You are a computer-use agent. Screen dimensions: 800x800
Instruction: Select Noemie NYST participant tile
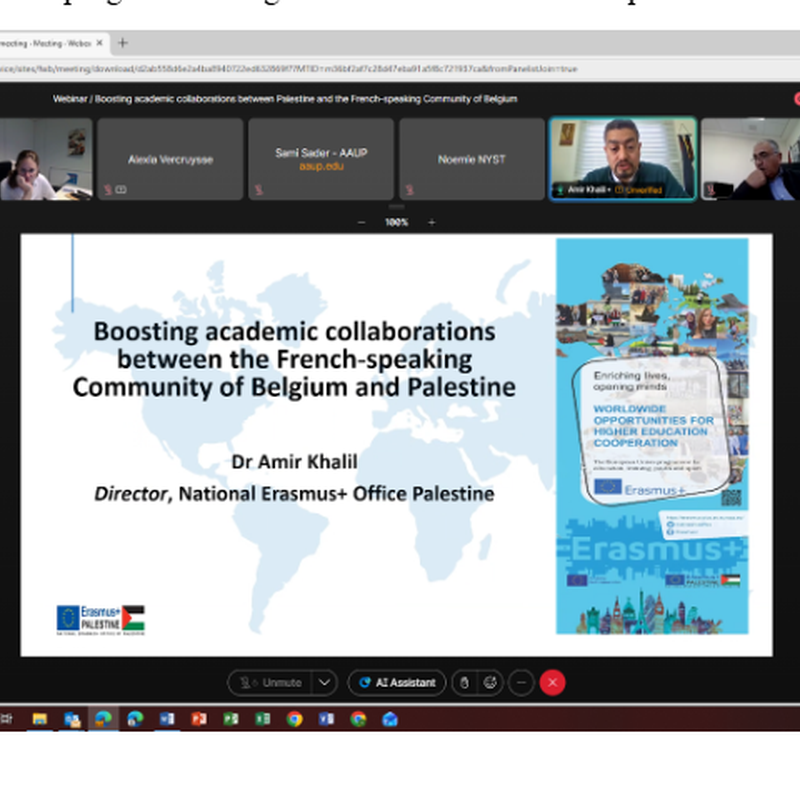[471, 160]
